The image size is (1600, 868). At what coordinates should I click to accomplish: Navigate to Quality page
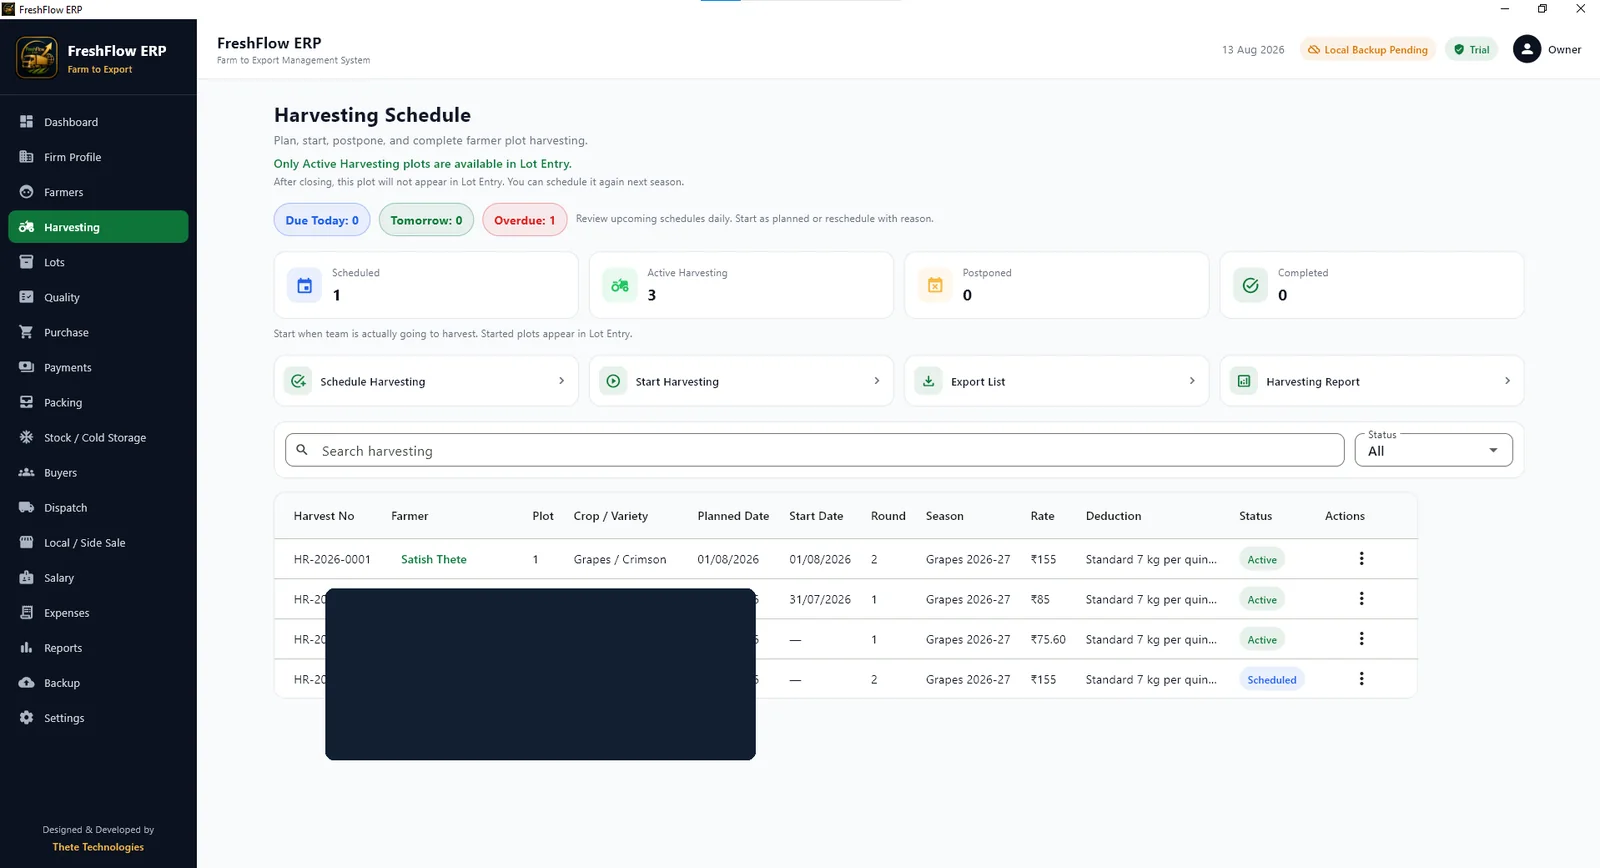98,297
